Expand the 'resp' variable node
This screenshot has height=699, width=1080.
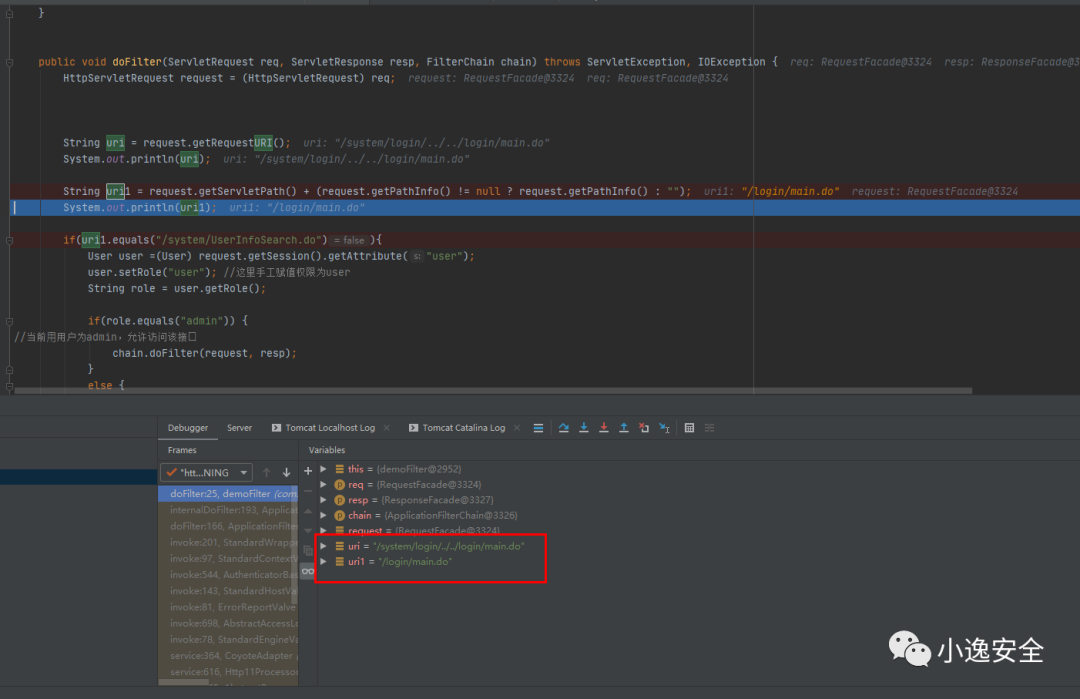323,500
